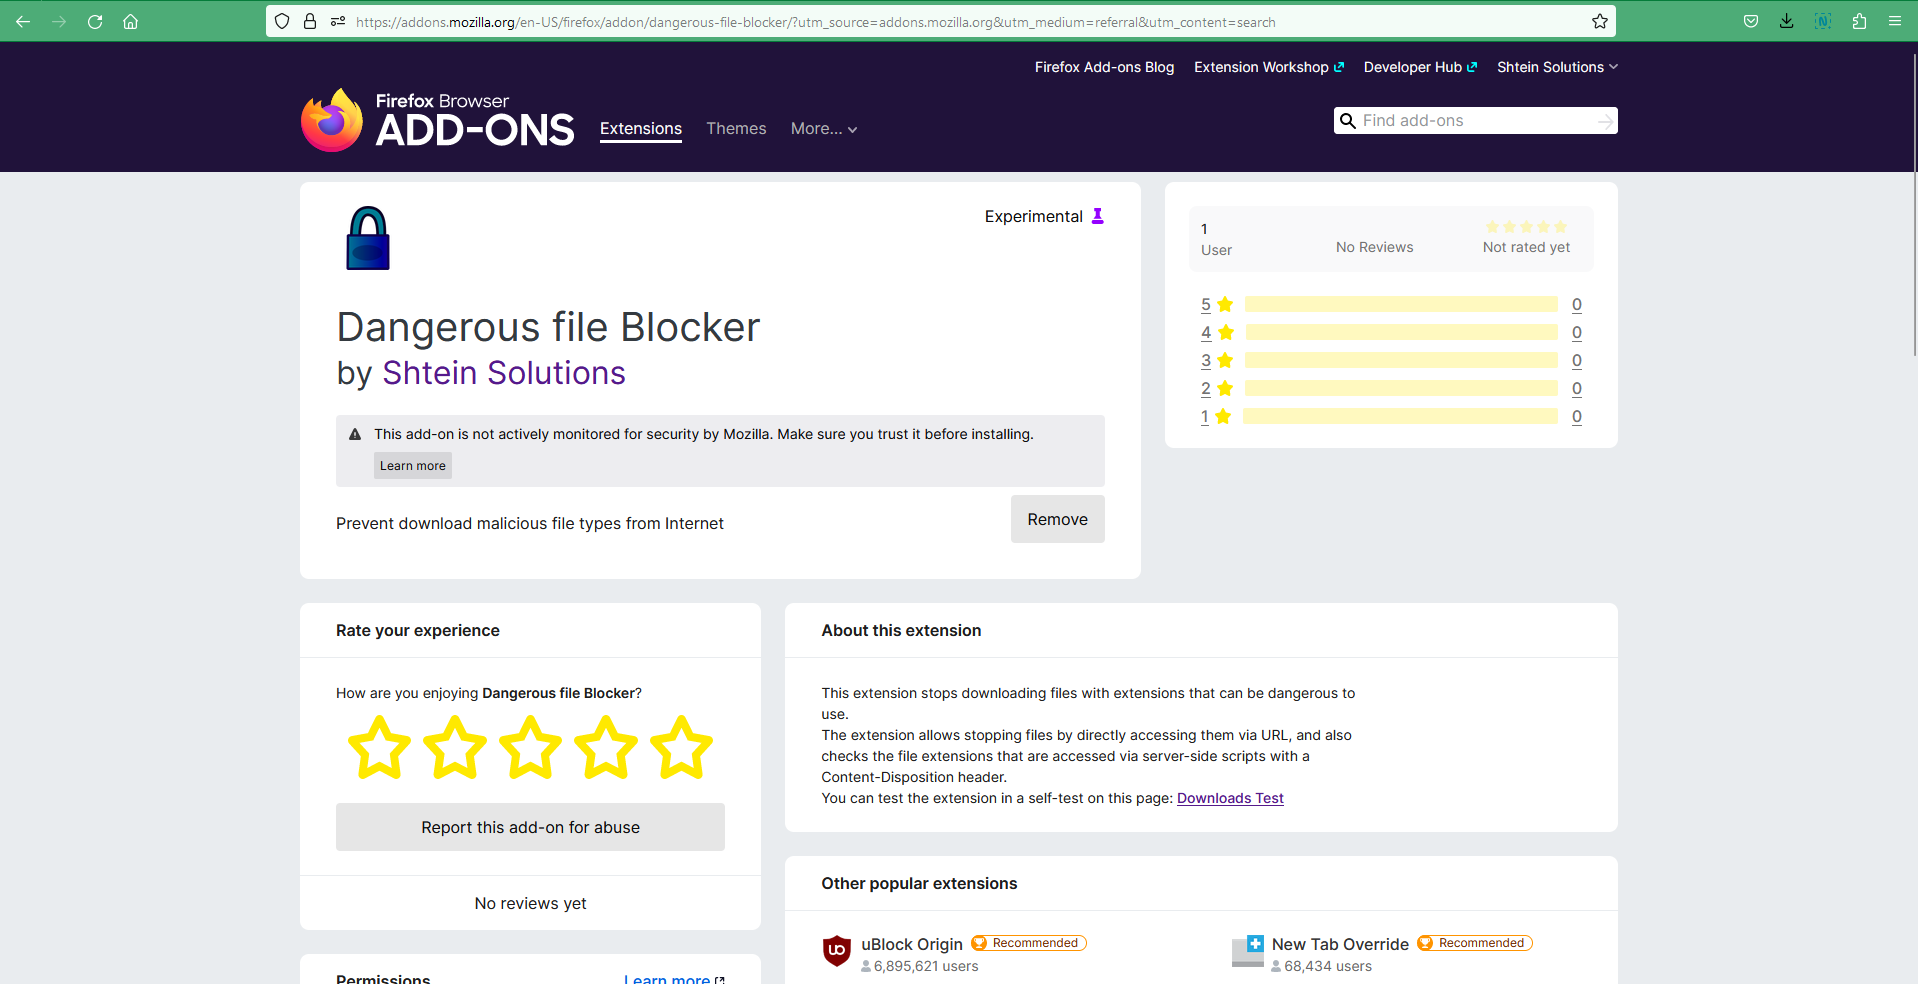Viewport: 1918px width, 984px height.
Task: Click the 5 star review count 0
Action: tap(1577, 304)
